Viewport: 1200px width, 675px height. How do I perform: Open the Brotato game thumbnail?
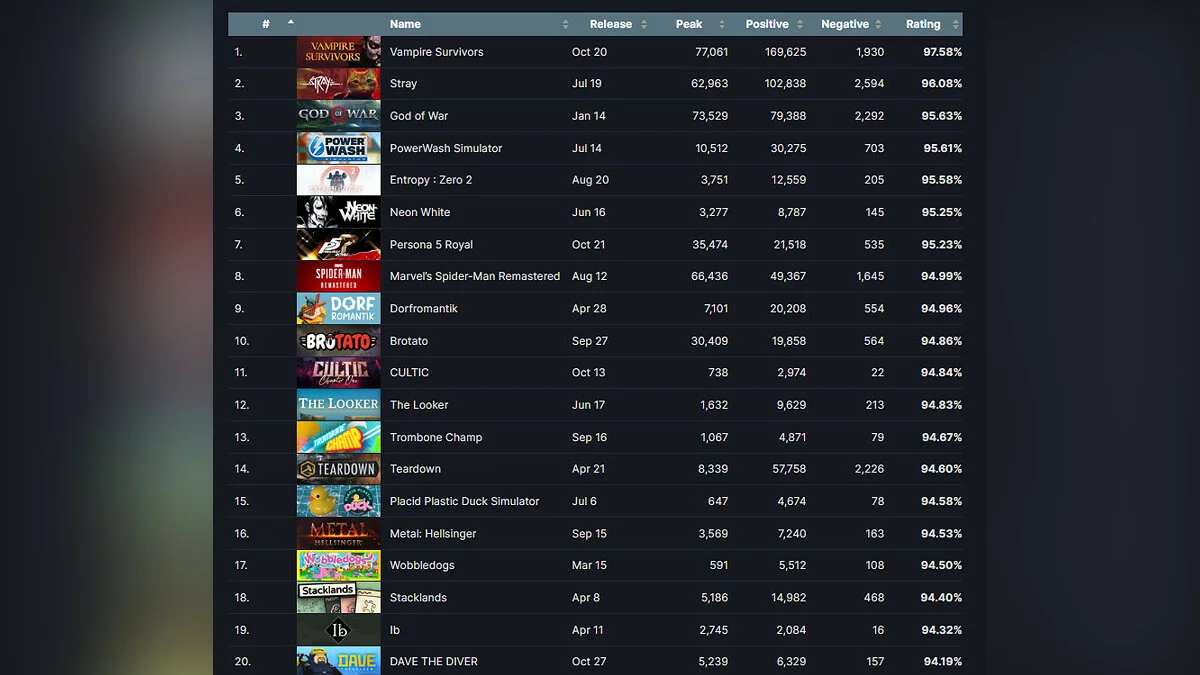click(339, 341)
